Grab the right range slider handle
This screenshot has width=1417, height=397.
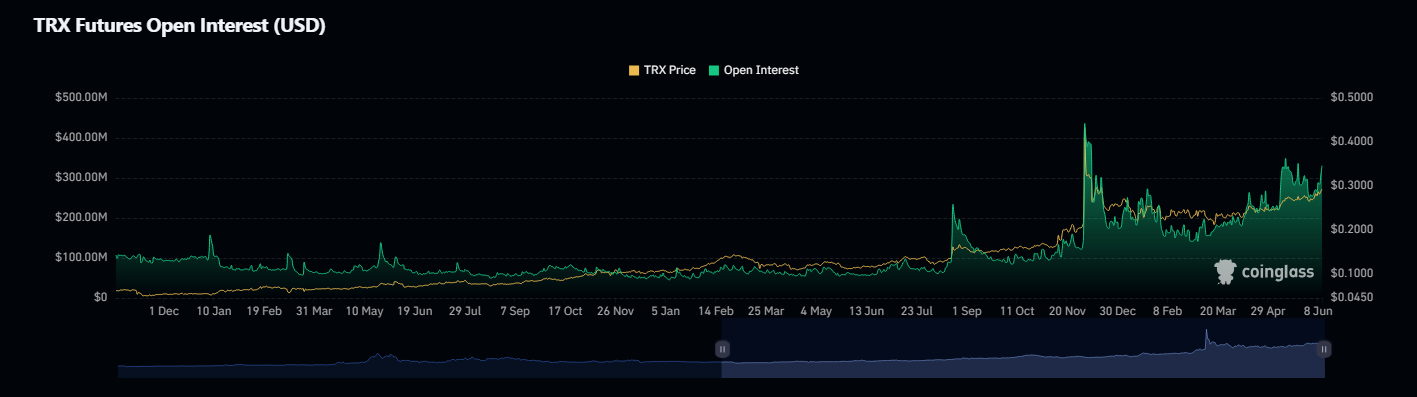1324,349
